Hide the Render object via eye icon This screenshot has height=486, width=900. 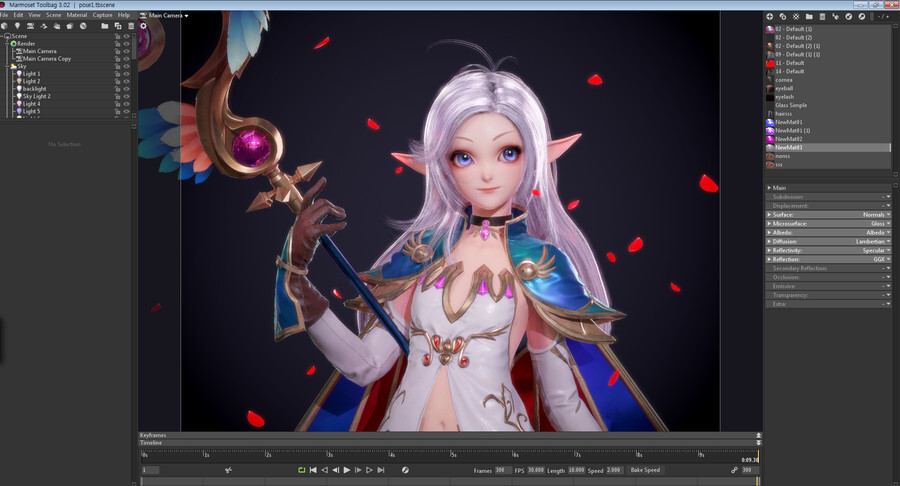127,44
